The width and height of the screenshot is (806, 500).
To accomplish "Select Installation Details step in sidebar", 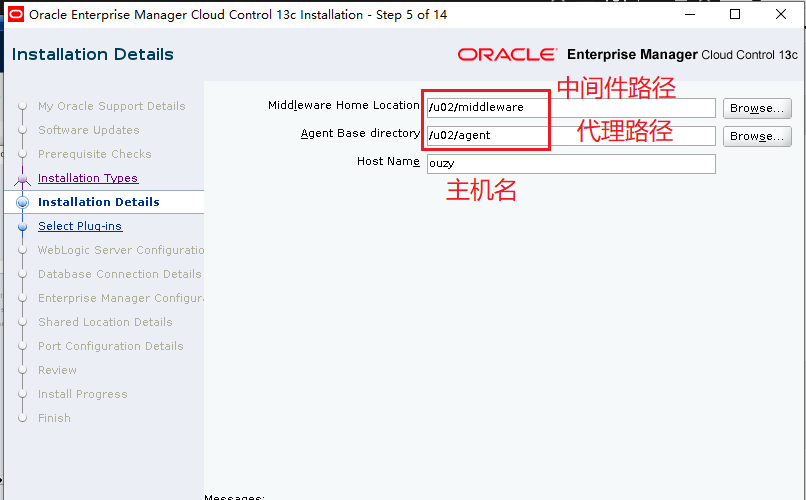I will [x=99, y=202].
